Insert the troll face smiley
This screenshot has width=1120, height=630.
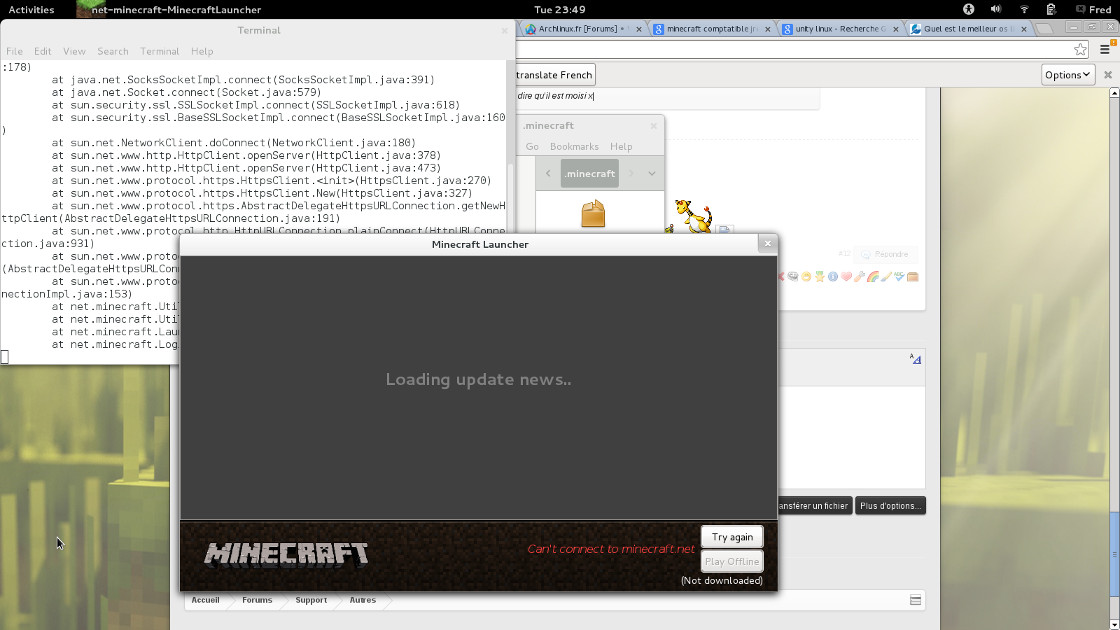[793, 277]
